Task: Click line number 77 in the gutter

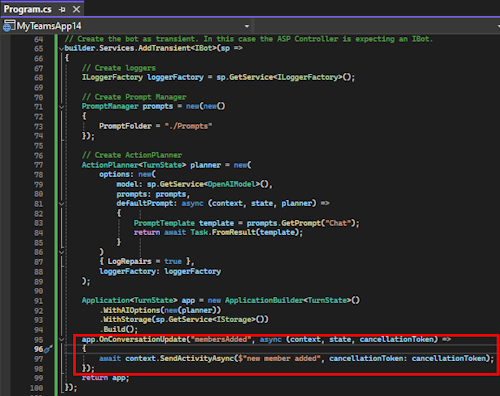Action: [38, 165]
